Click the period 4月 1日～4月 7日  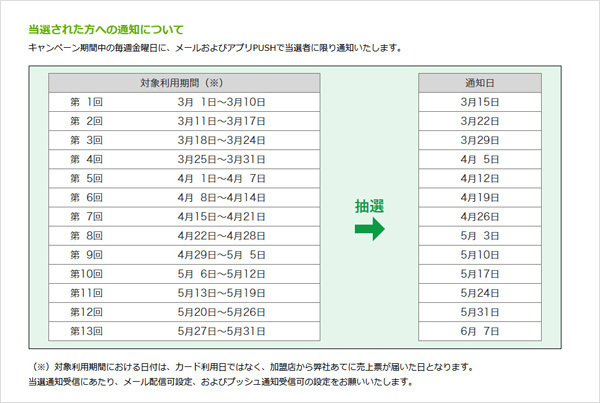222,178
